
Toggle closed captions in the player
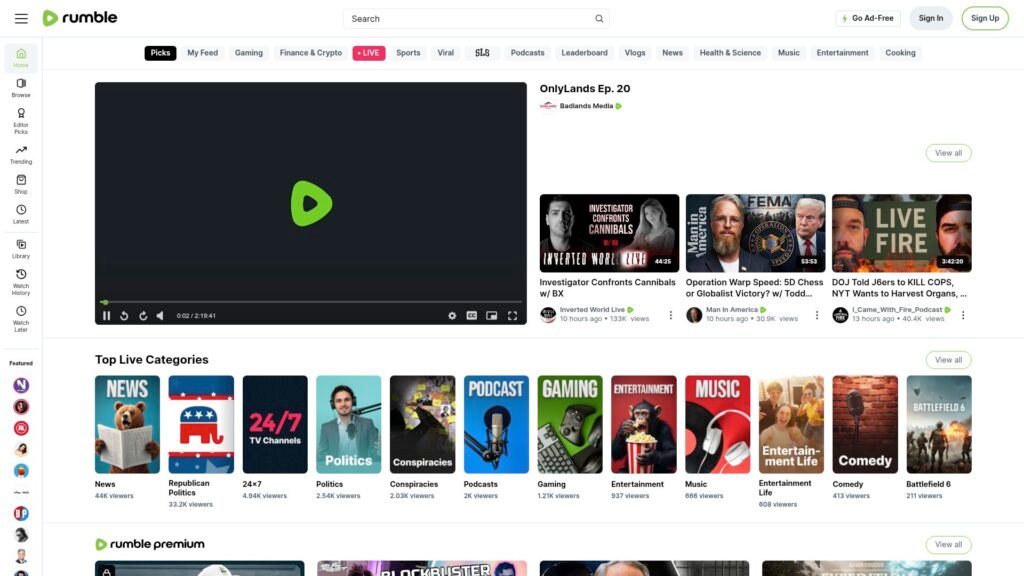point(472,316)
